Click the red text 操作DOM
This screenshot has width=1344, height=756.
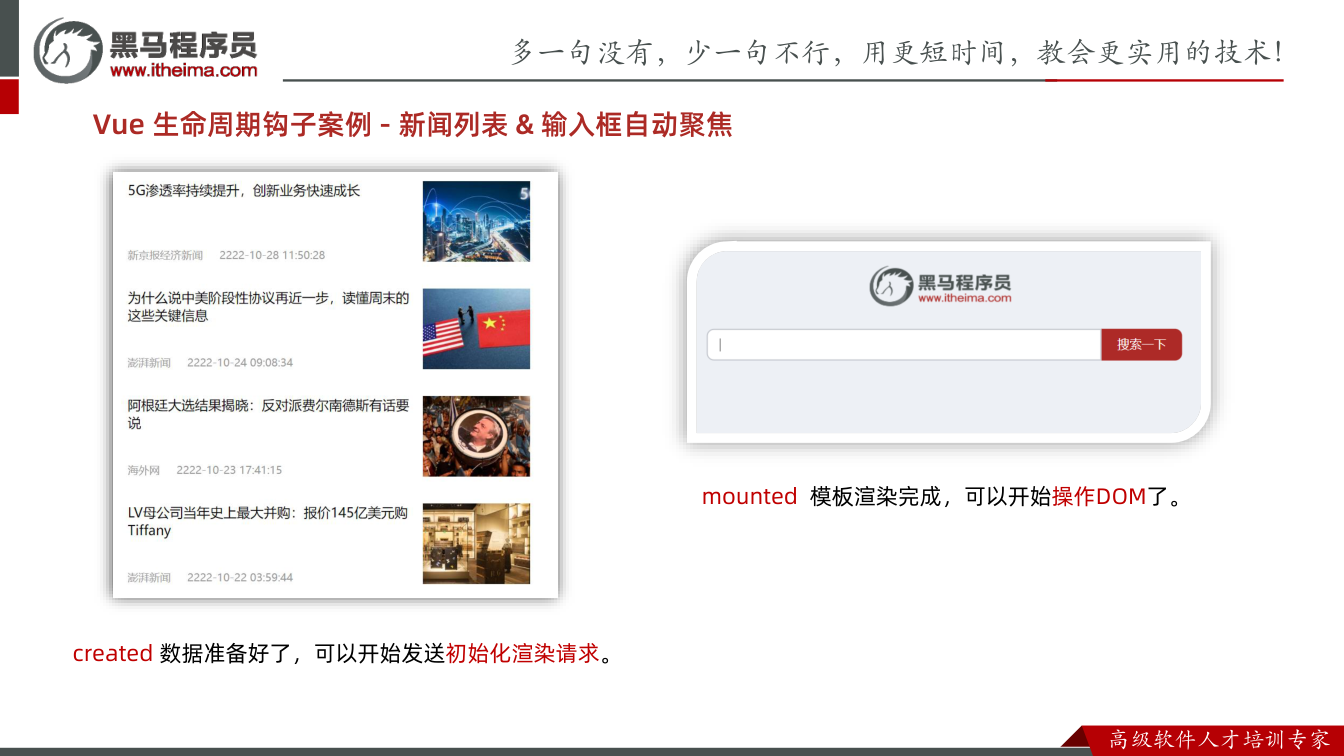pos(1099,496)
